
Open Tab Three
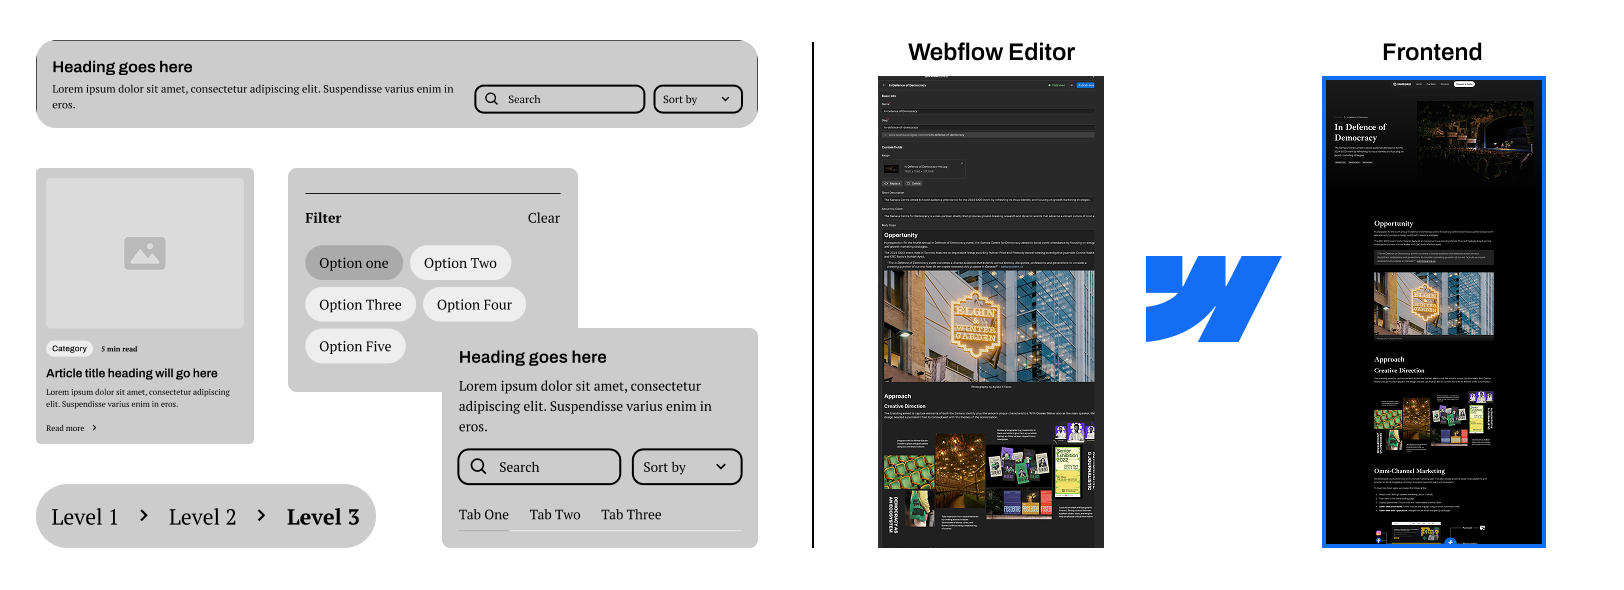pos(631,515)
